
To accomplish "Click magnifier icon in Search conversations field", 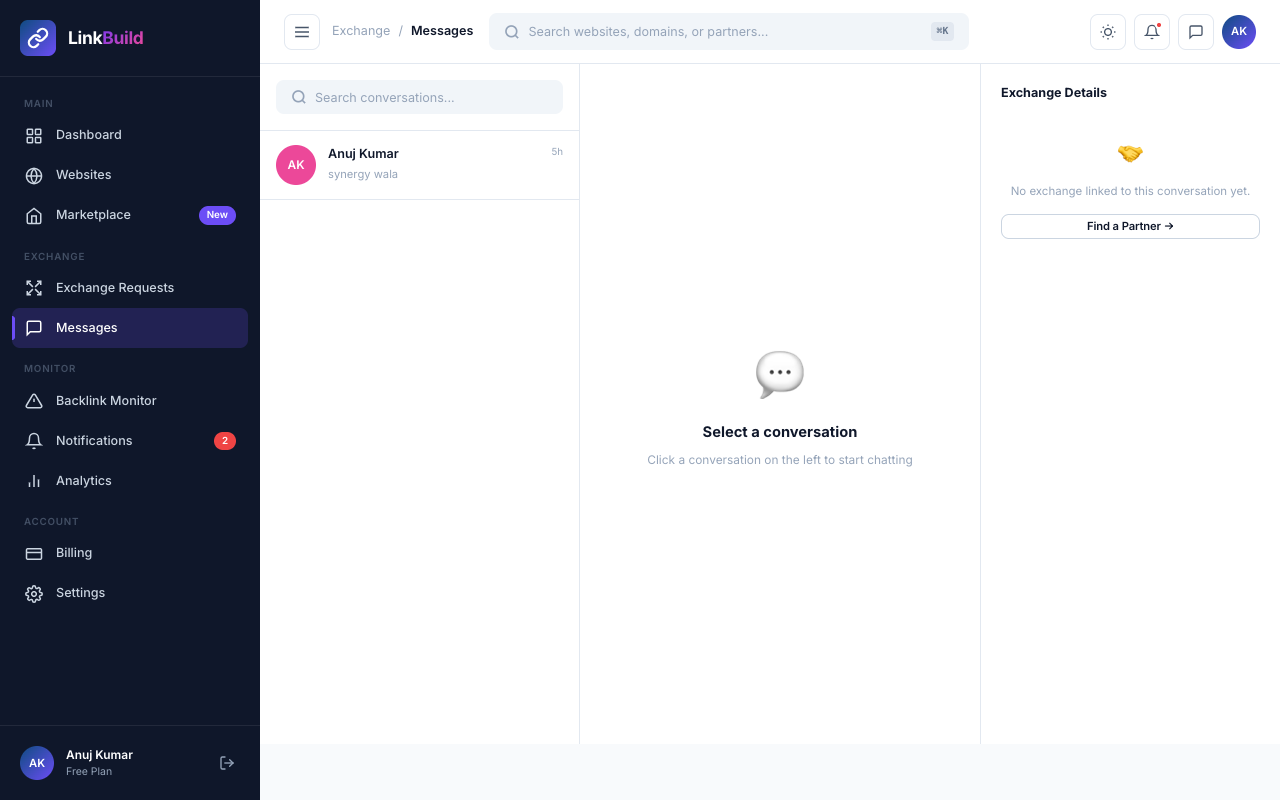I will tap(299, 97).
